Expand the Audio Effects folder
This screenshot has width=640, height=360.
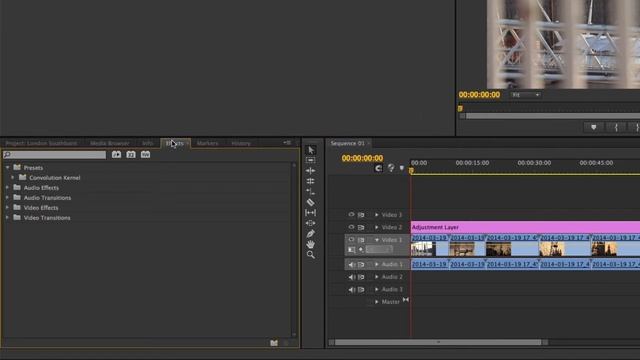click(7, 187)
